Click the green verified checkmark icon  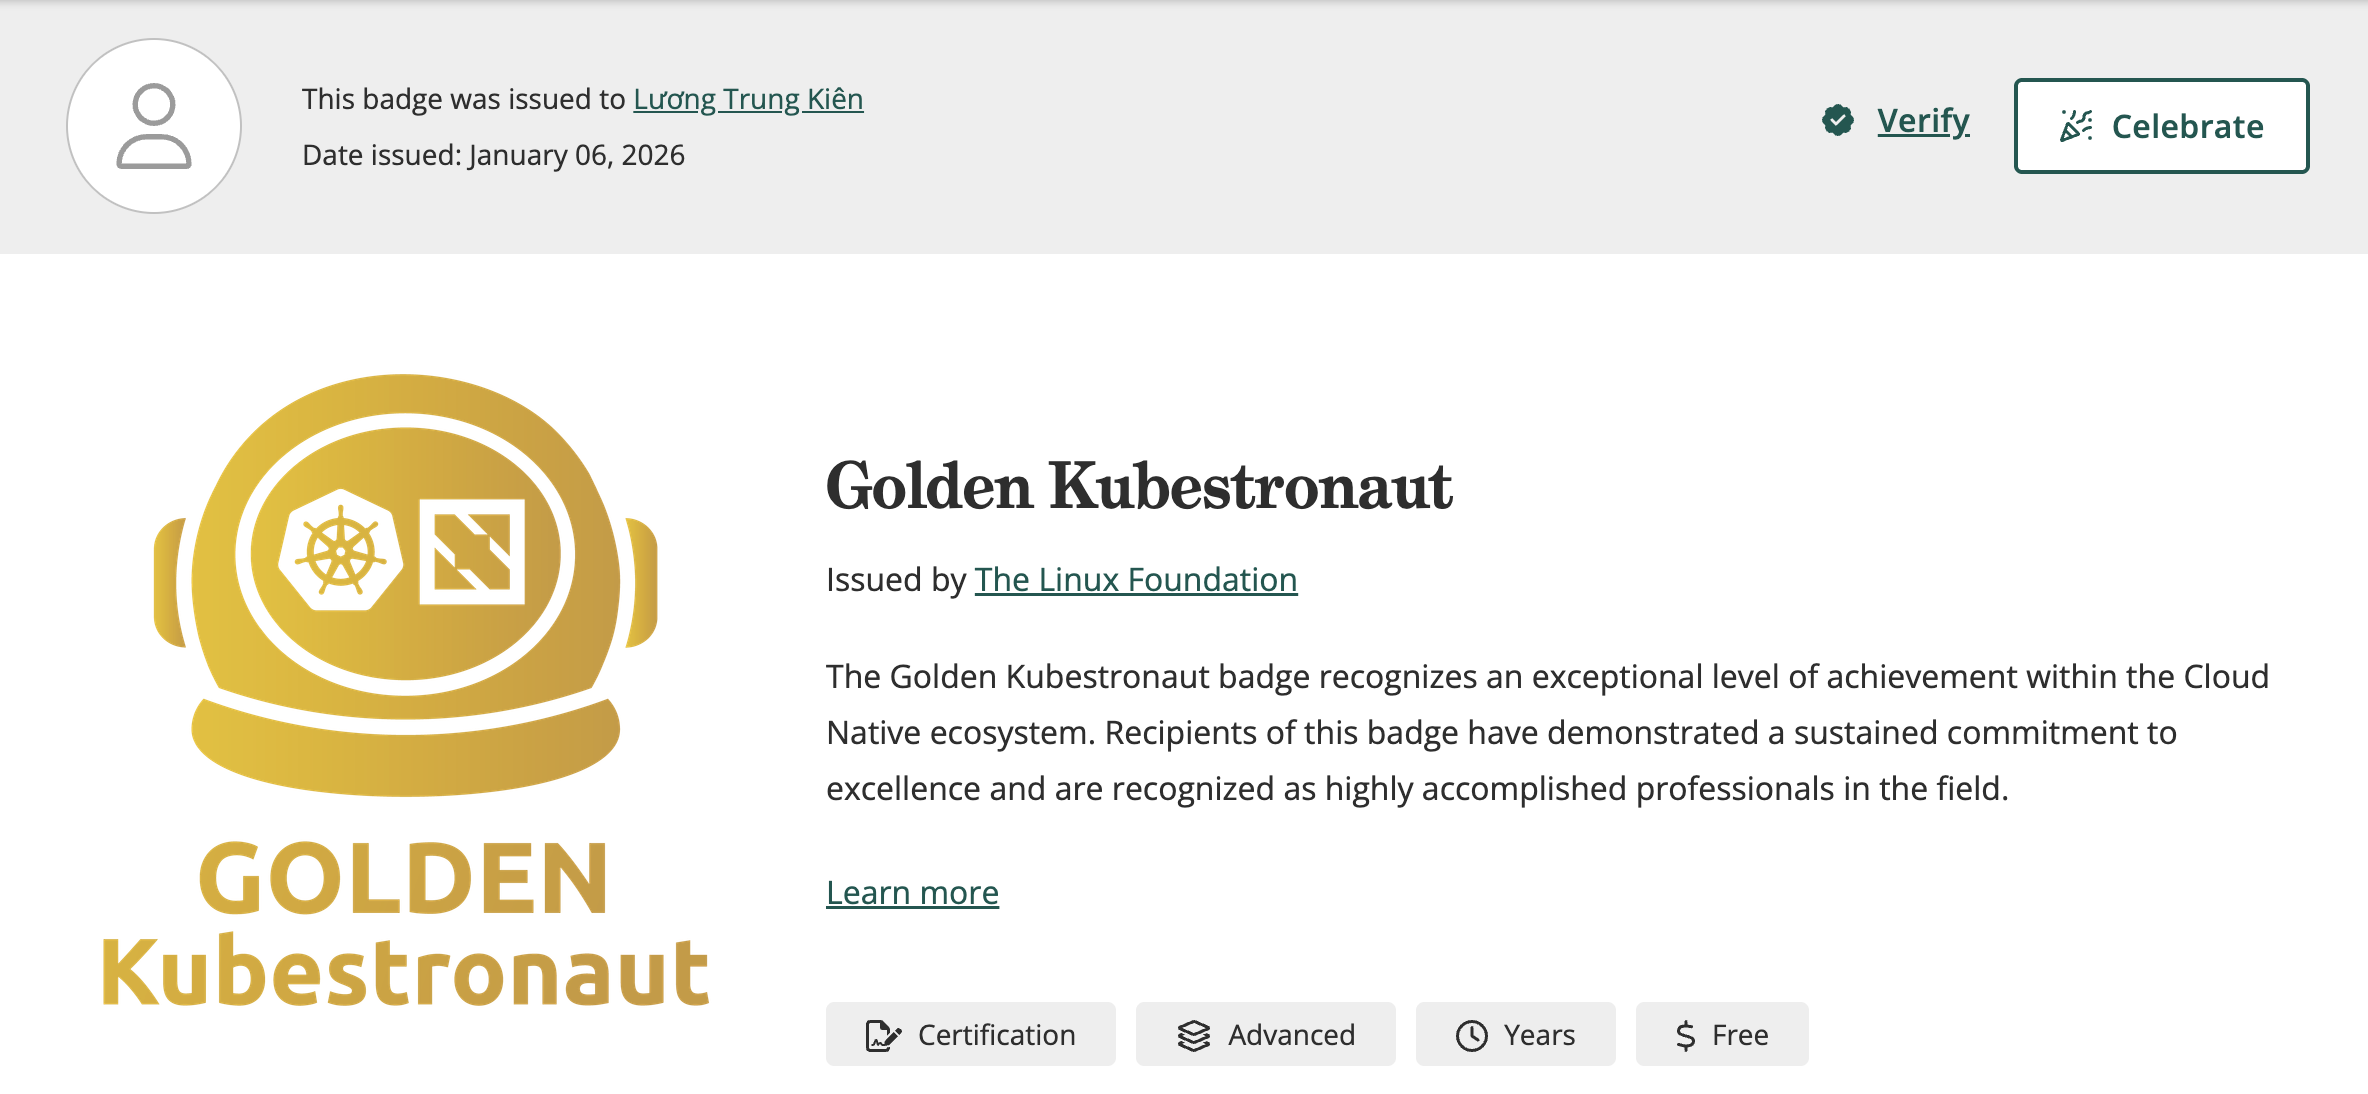pyautogui.click(x=1838, y=121)
